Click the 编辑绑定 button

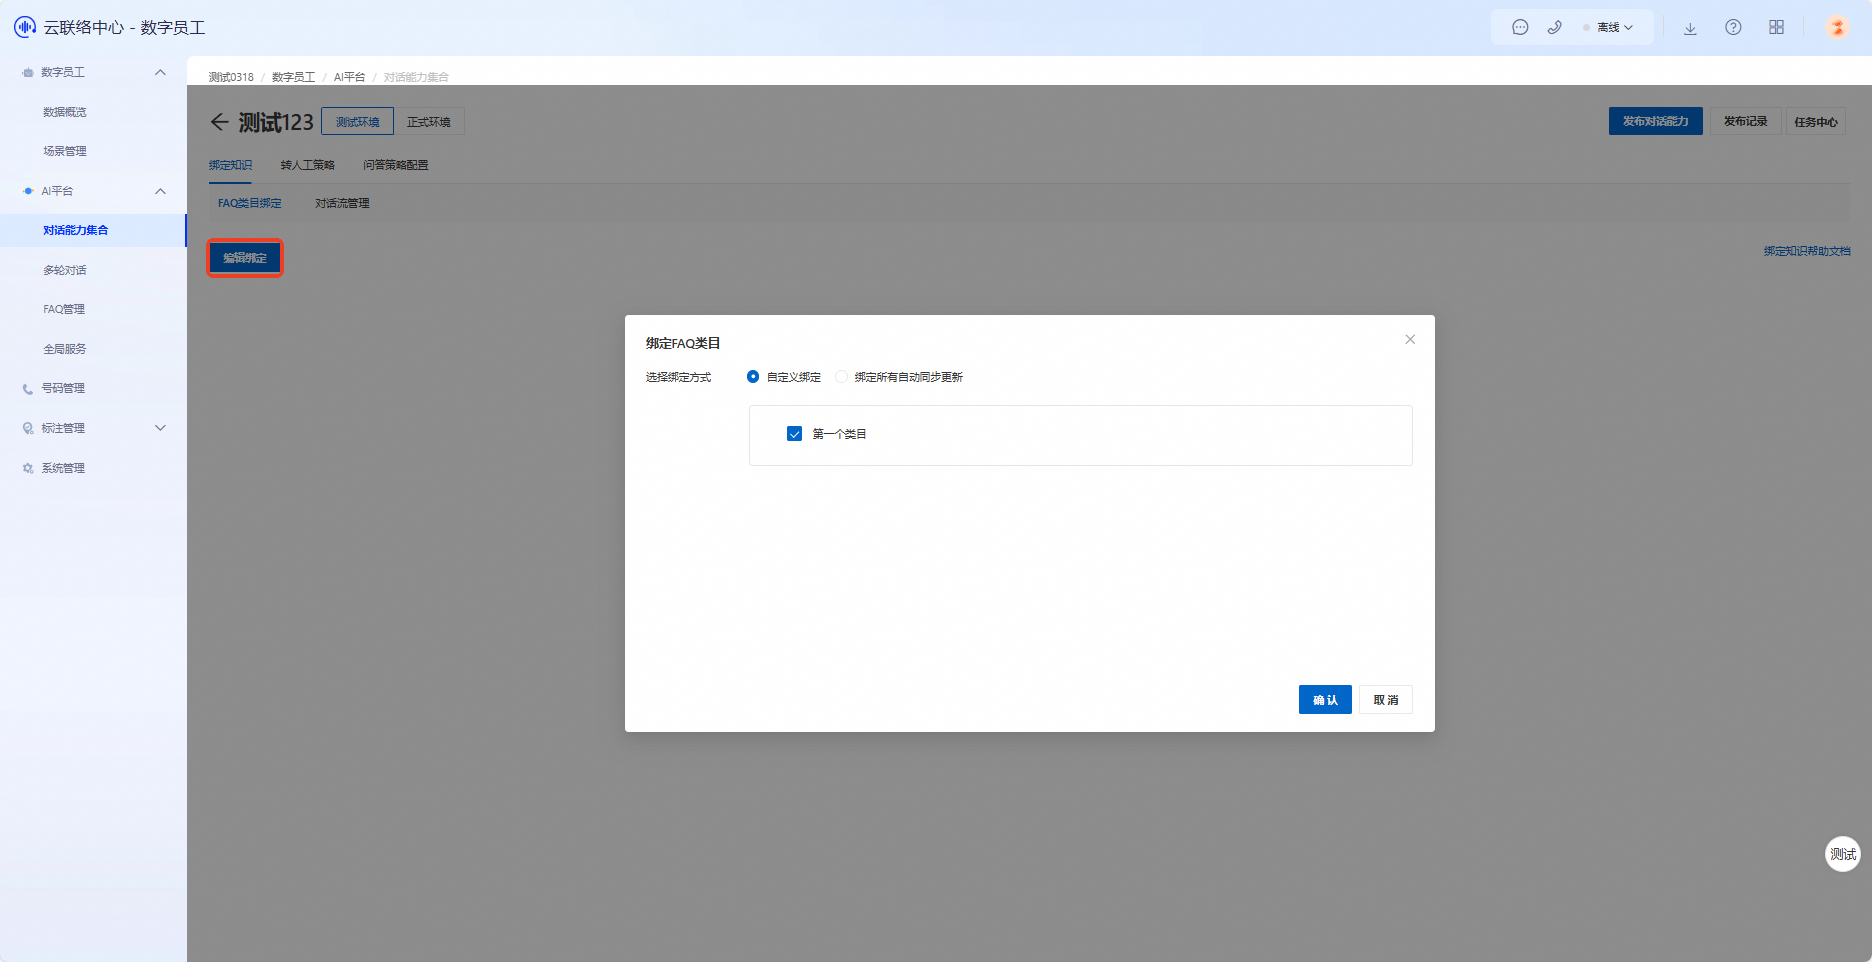click(245, 258)
